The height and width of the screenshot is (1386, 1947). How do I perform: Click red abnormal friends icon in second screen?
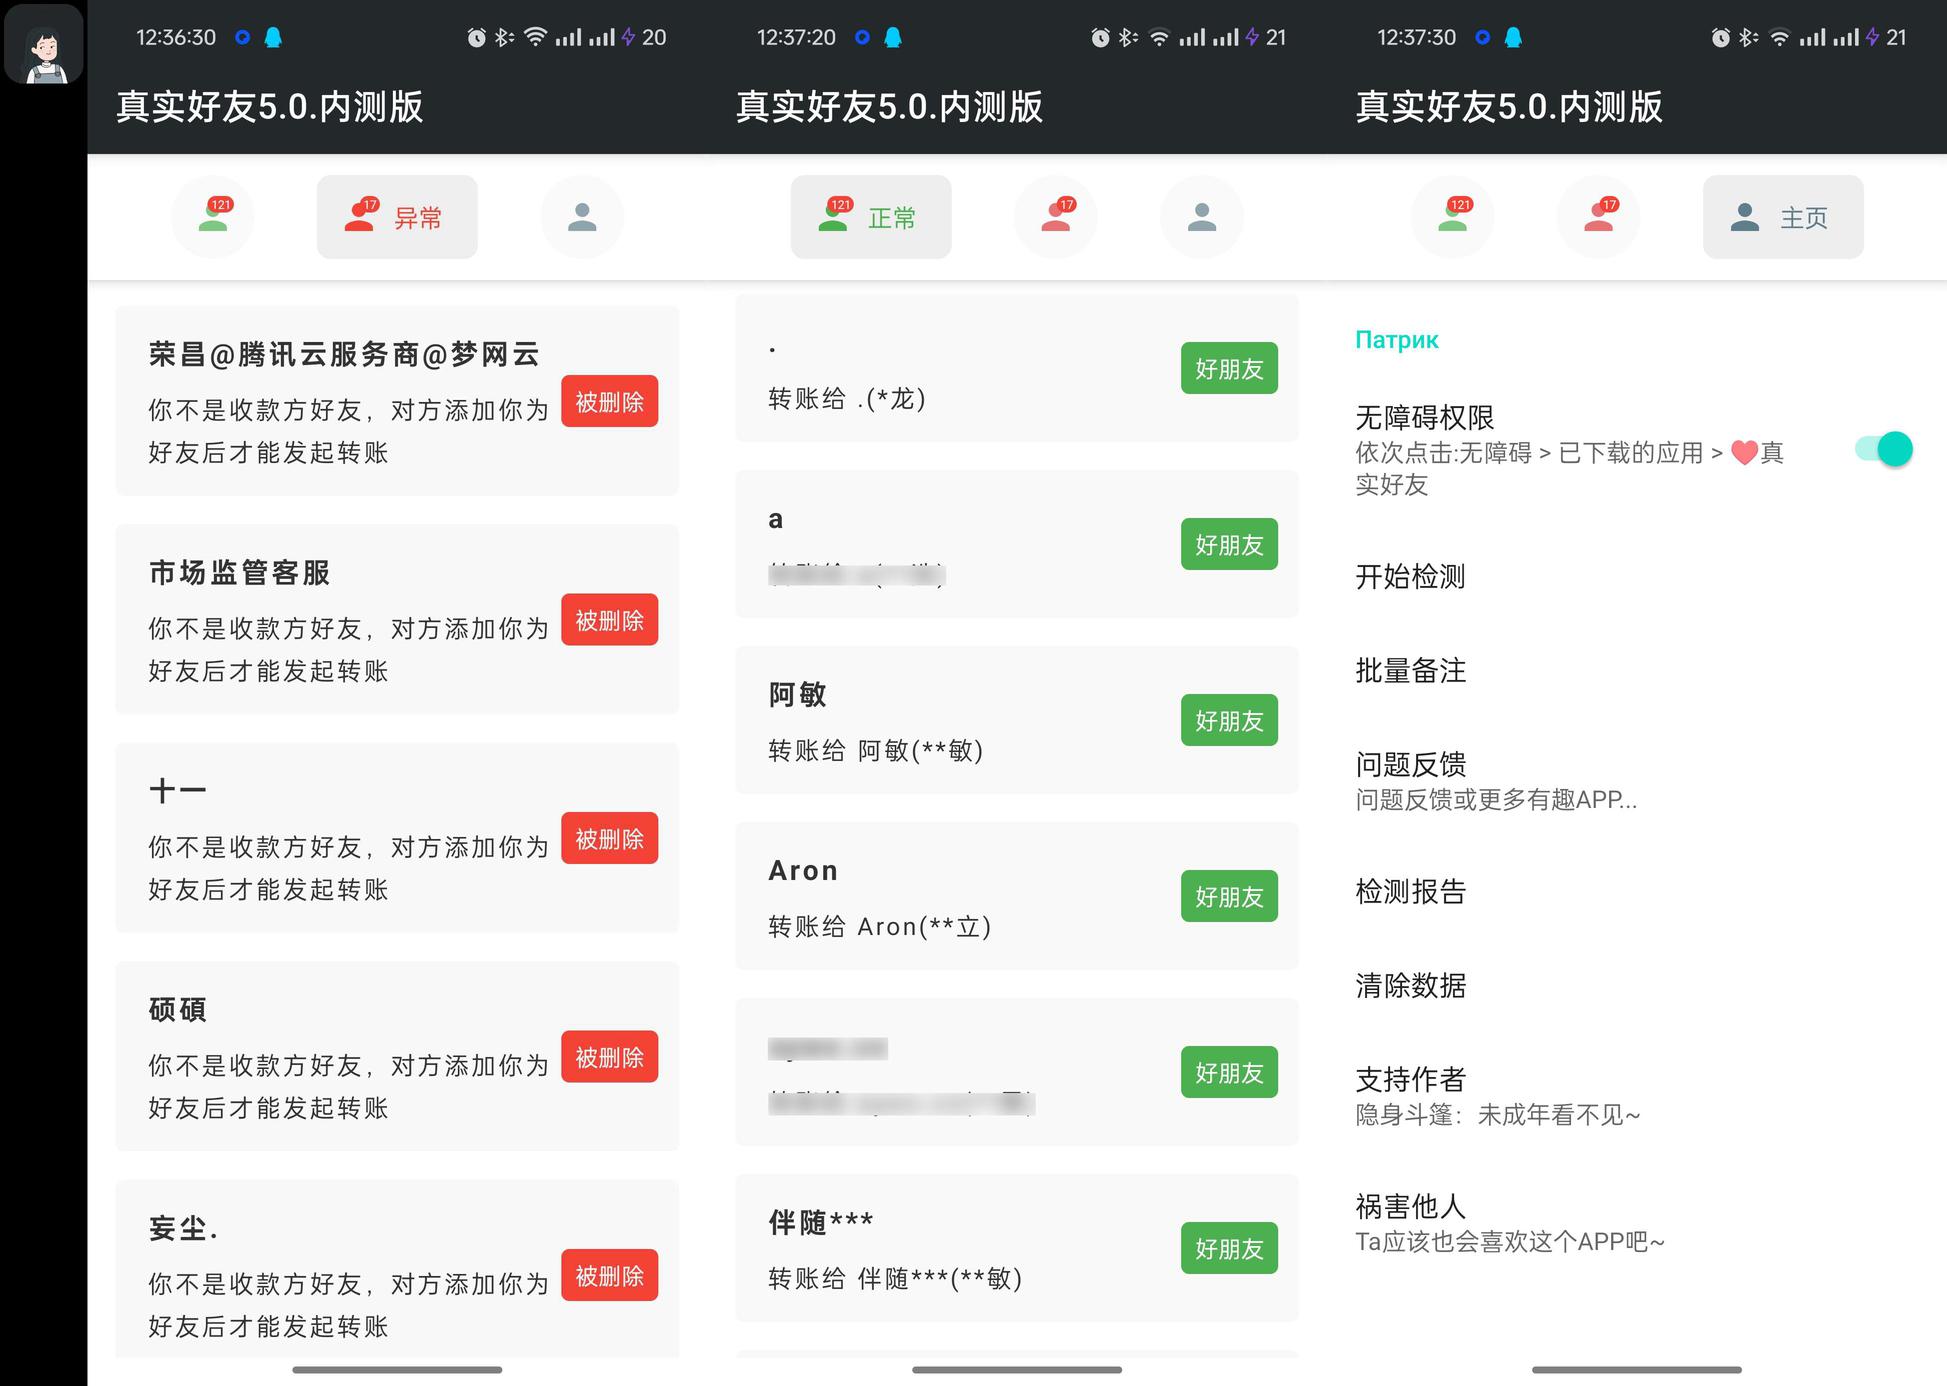1056,217
